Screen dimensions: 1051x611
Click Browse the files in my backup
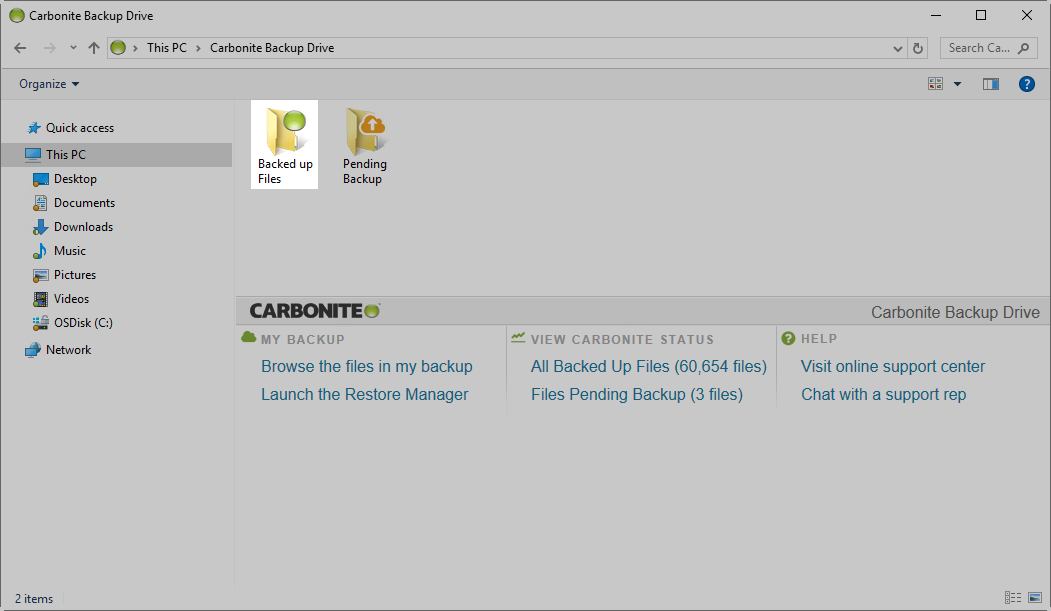pyautogui.click(x=367, y=366)
